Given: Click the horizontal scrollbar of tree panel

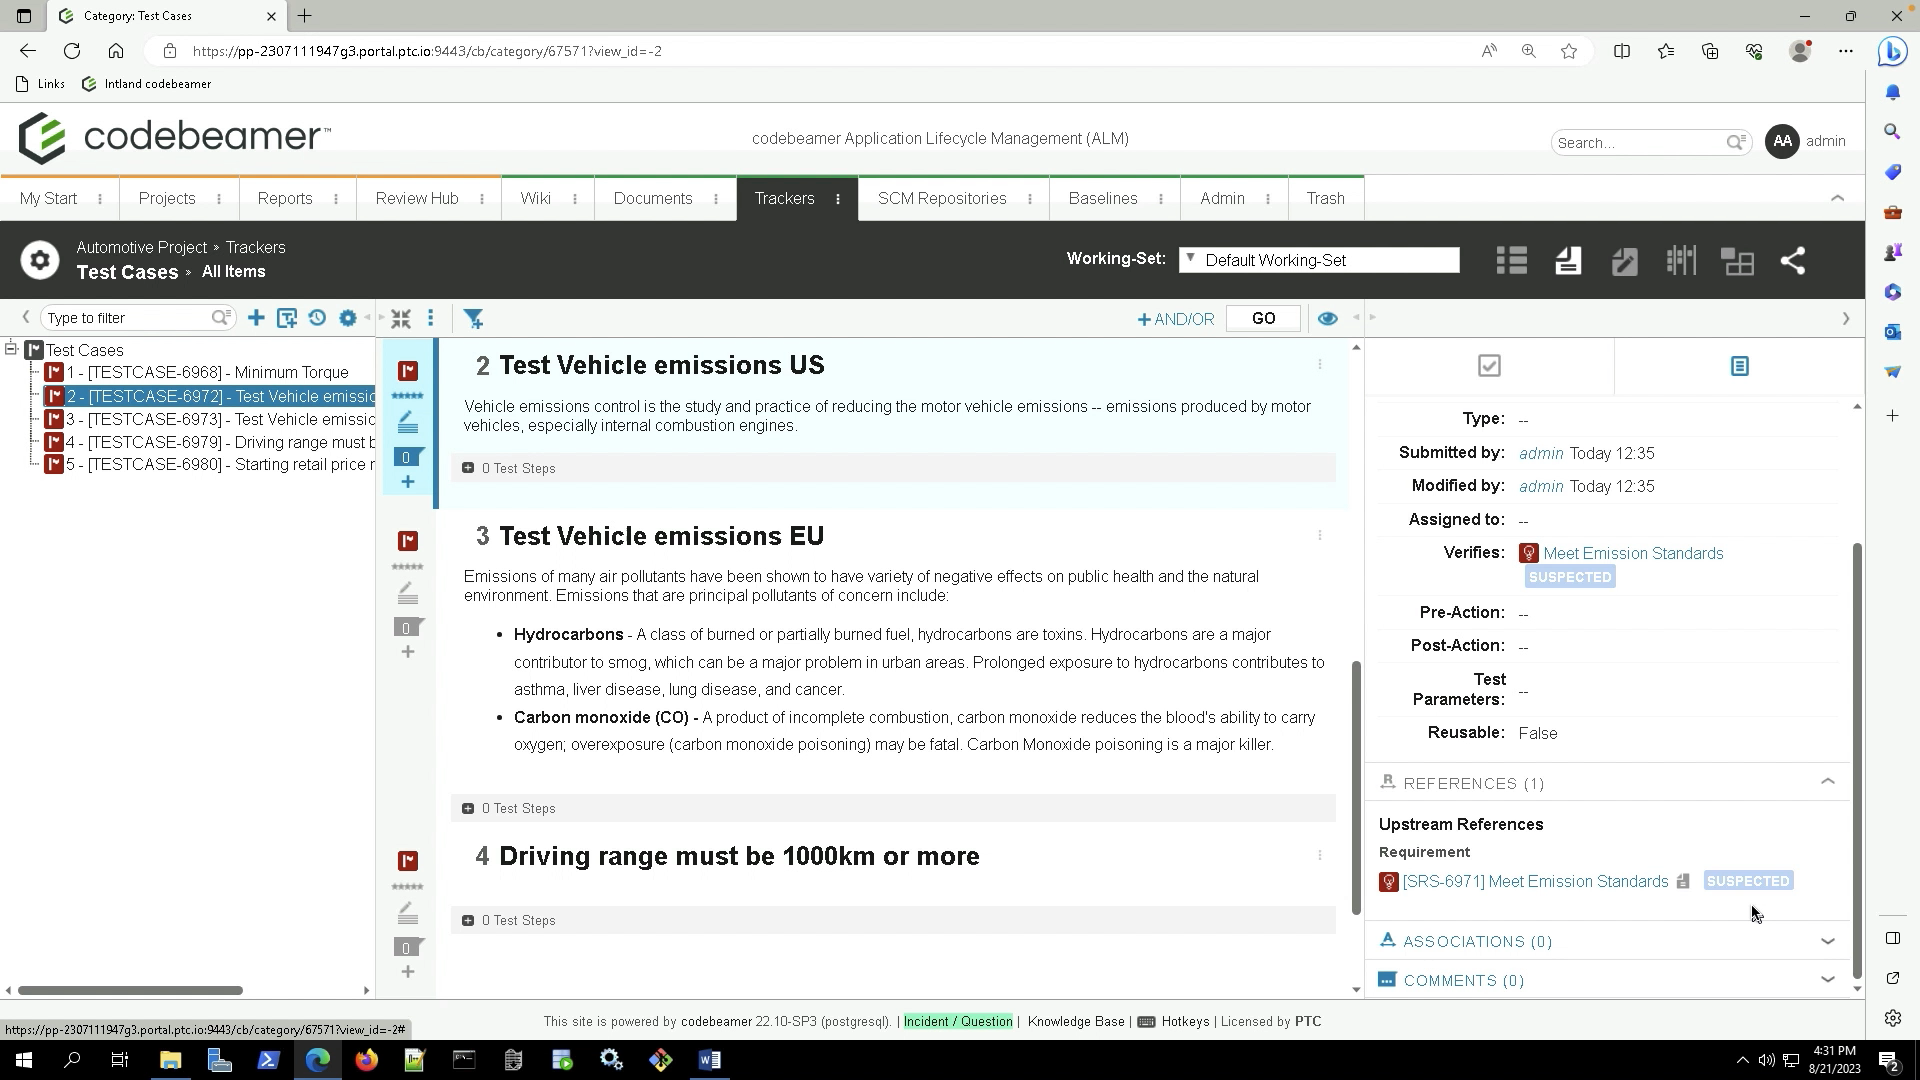Looking at the screenshot, I should 130,990.
